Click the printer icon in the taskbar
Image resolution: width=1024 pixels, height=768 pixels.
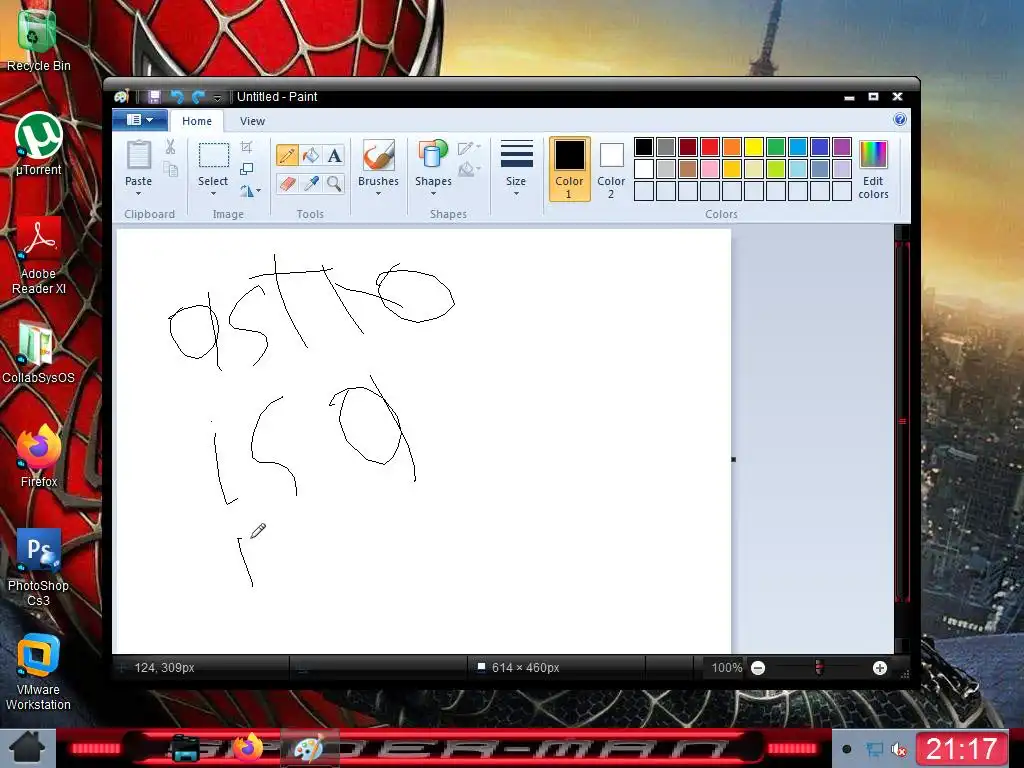click(x=185, y=748)
